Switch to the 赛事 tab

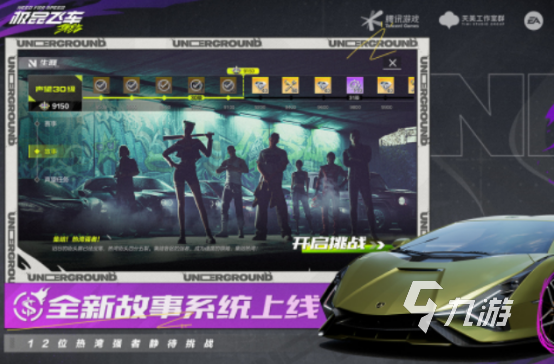(51, 124)
